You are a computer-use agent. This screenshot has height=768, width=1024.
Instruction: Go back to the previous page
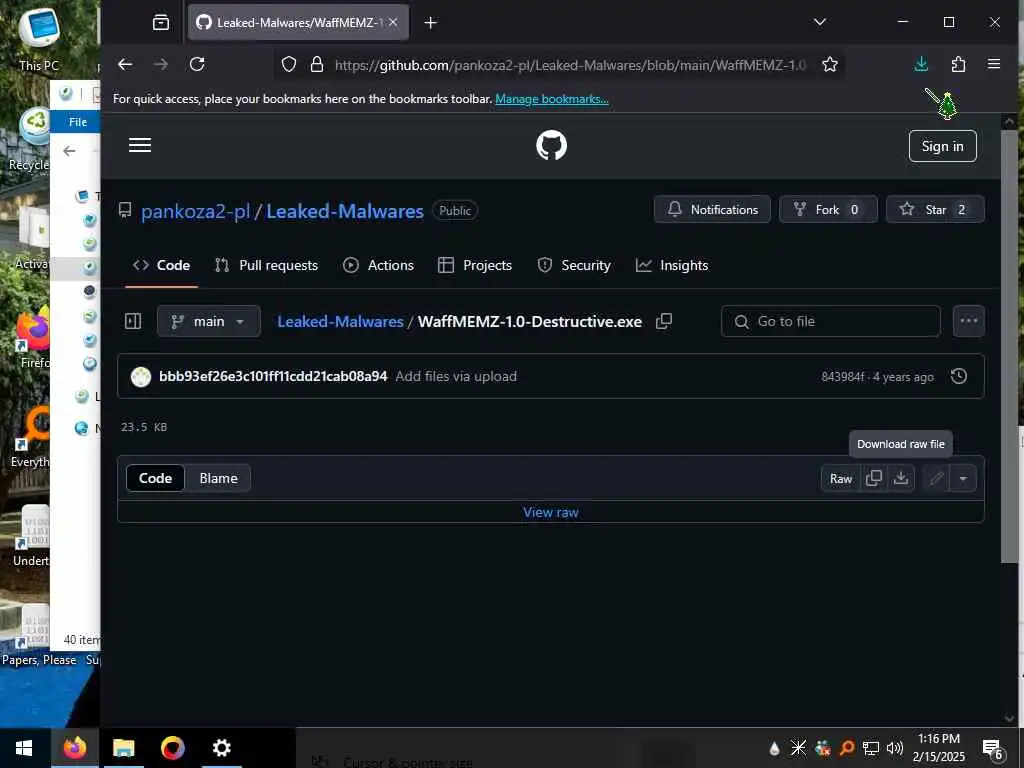tap(125, 64)
